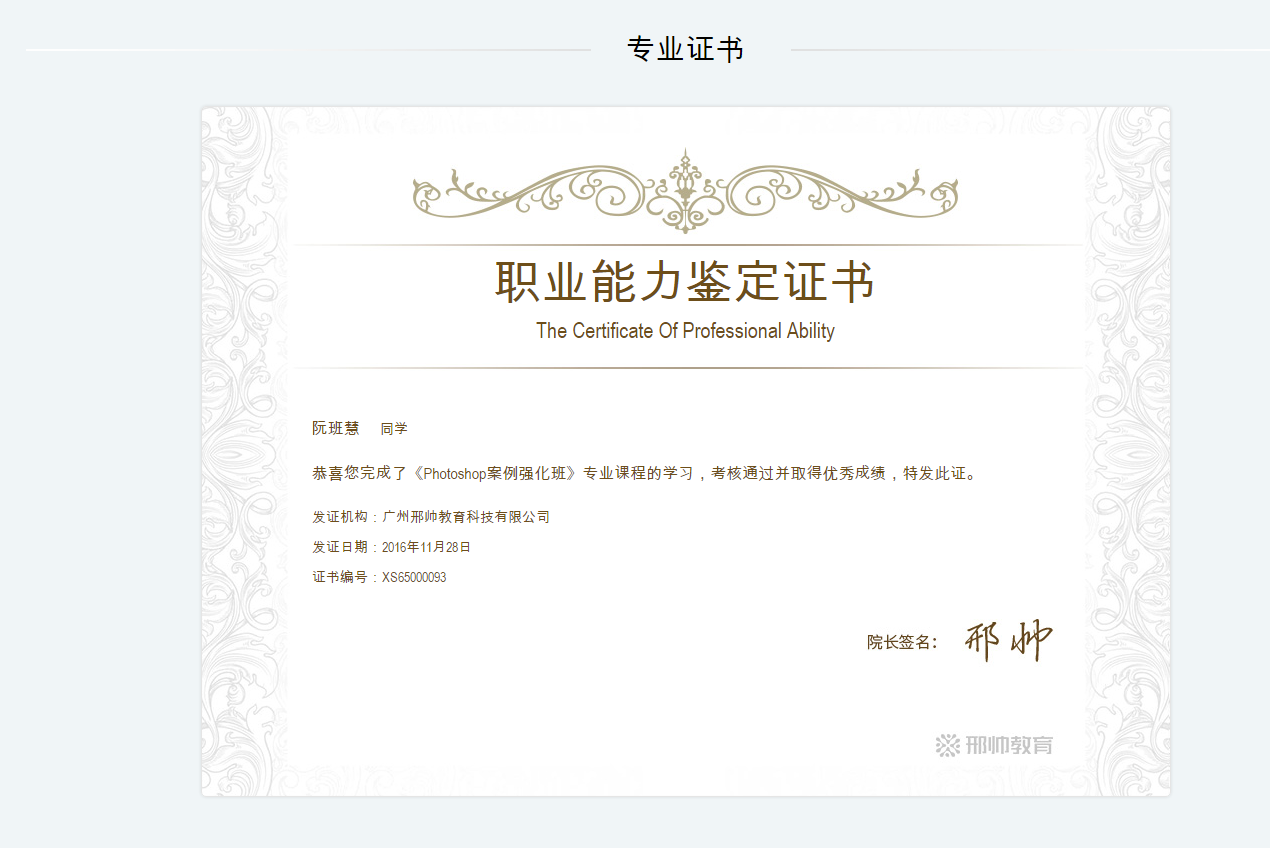Screen dimensions: 1270x848
Task: Click the issuer 广州邢帅教育科技有限公司
Action: pos(466,517)
